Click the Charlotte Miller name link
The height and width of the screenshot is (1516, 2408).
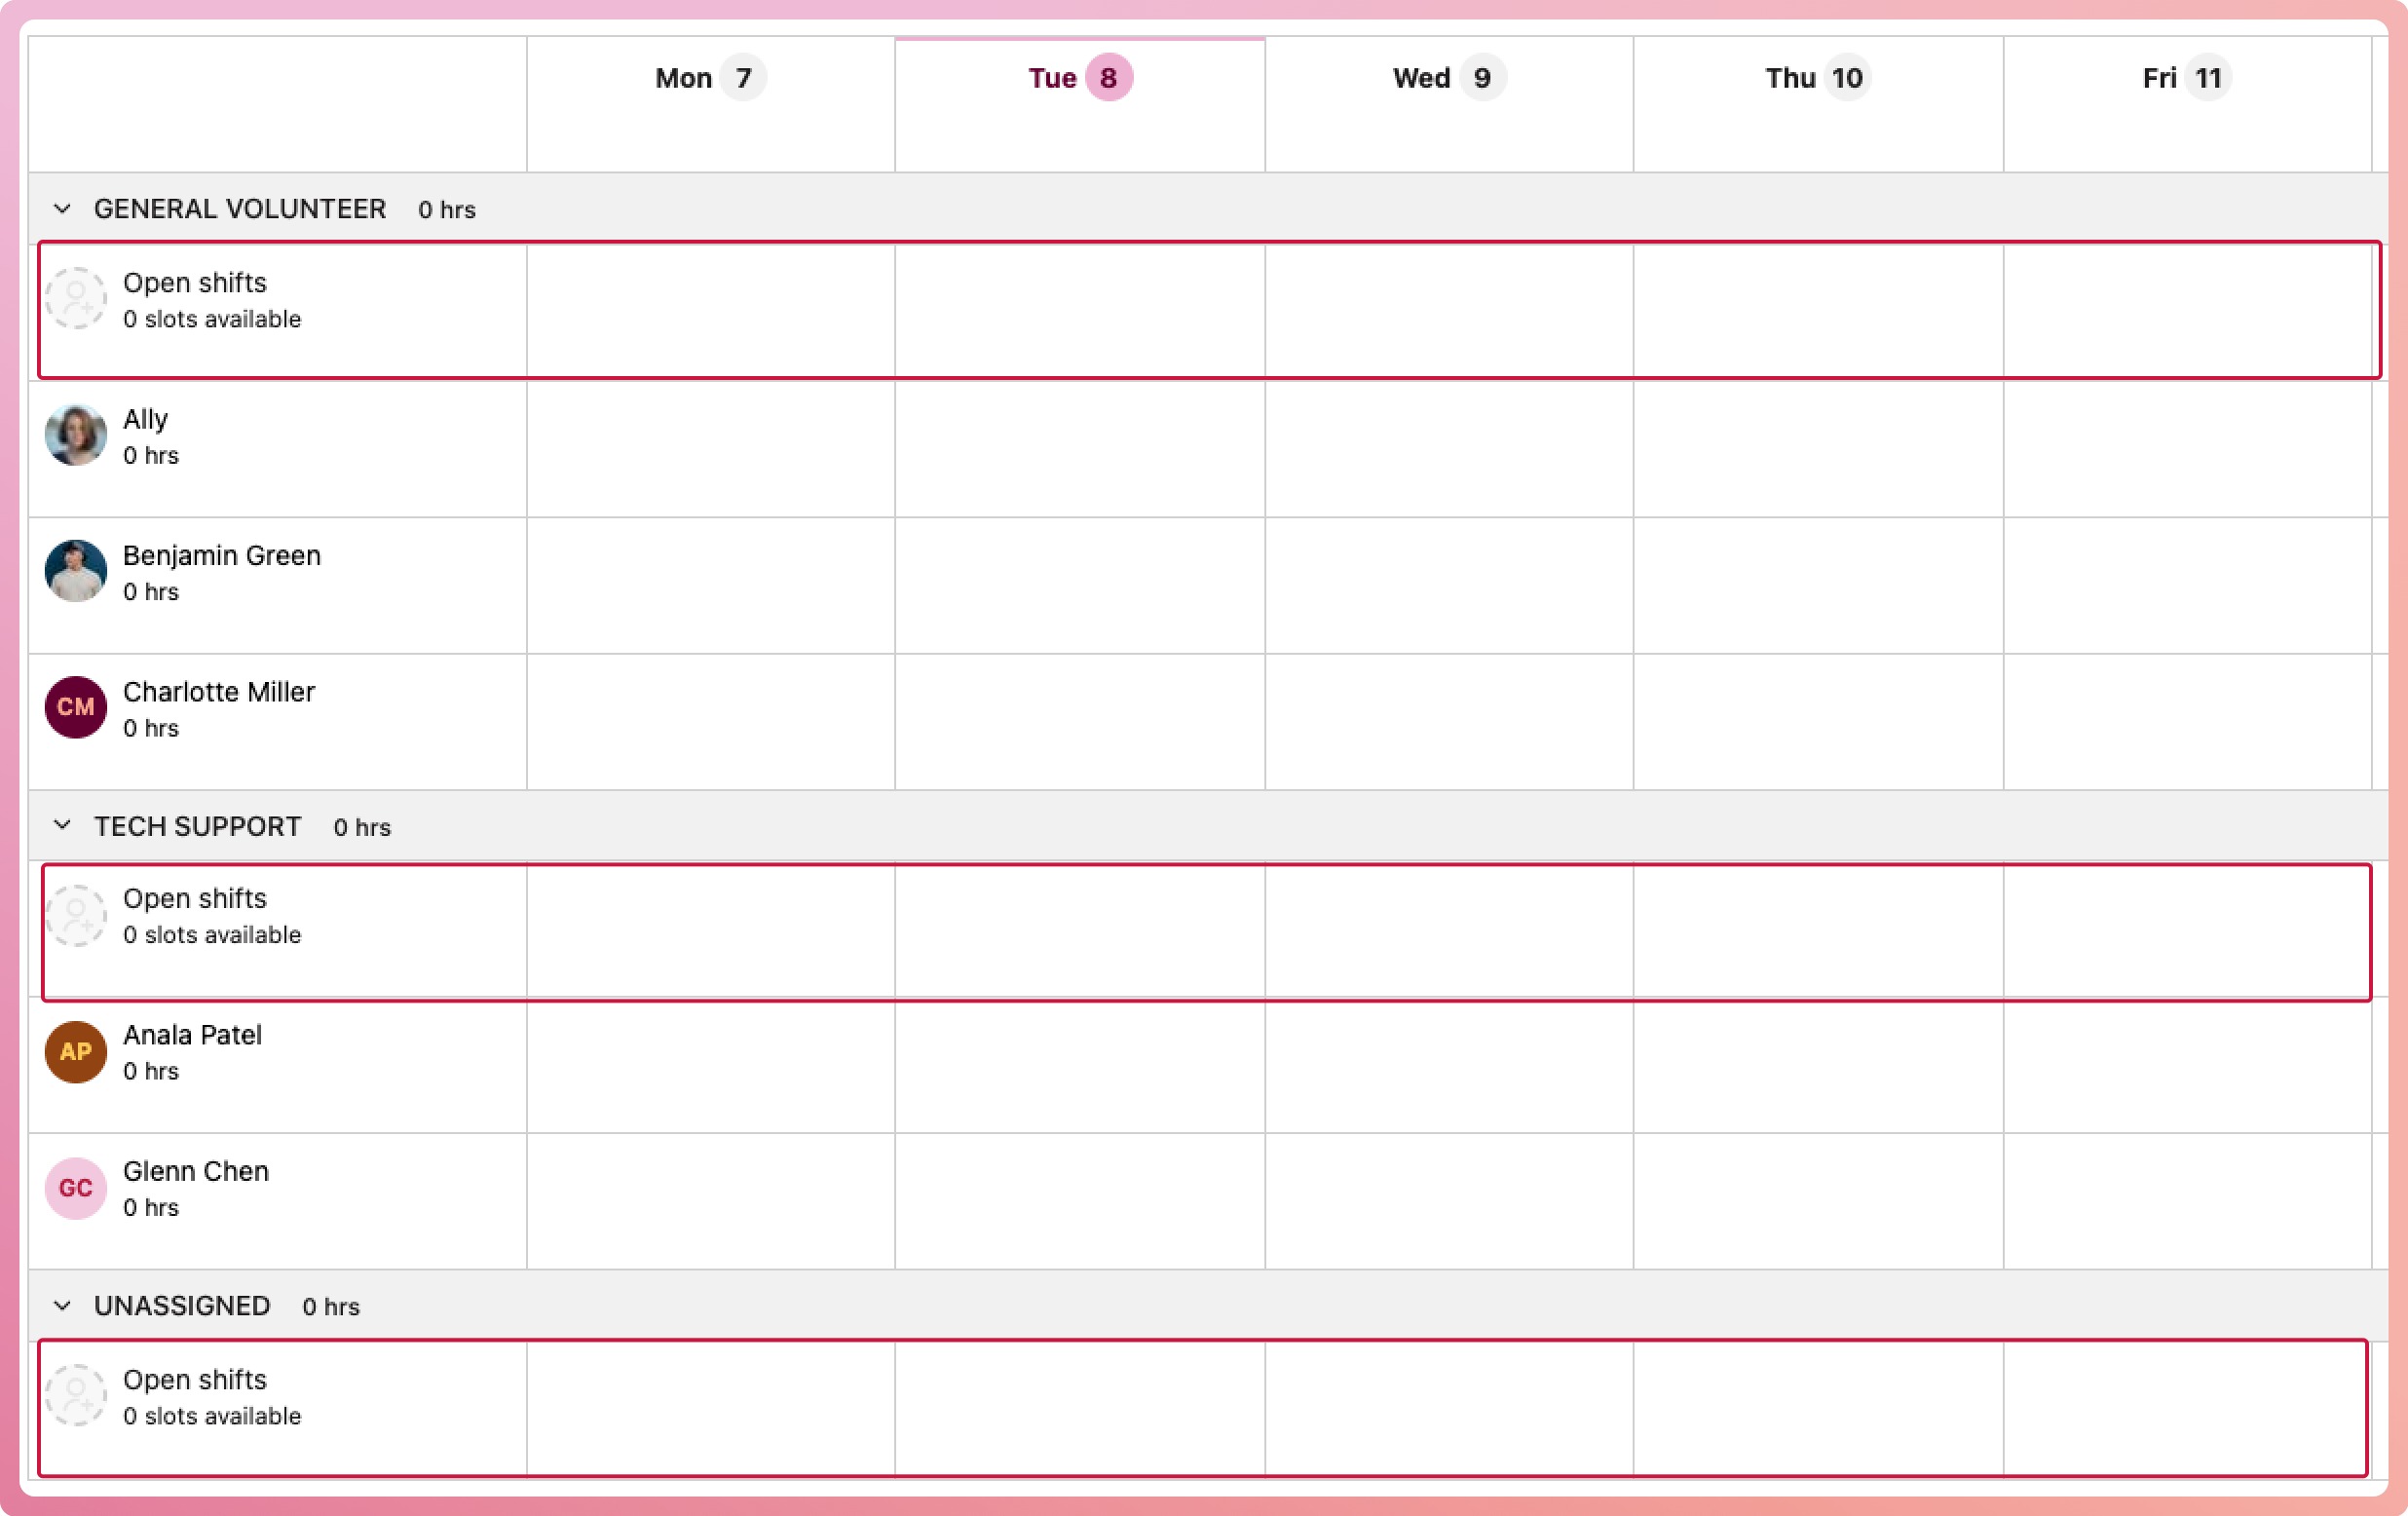pyautogui.click(x=219, y=692)
